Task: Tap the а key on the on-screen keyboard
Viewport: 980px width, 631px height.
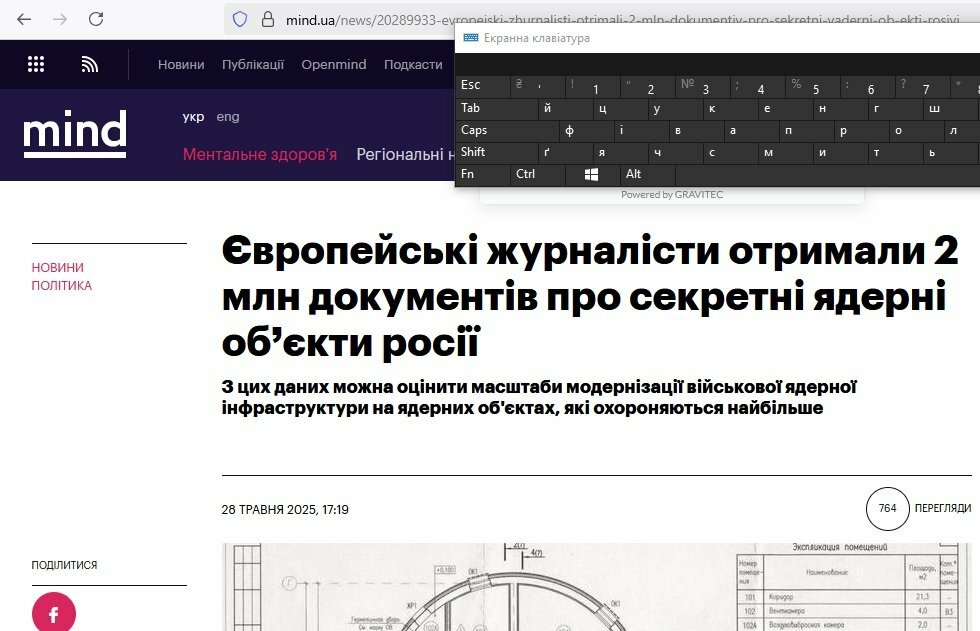Action: point(751,130)
